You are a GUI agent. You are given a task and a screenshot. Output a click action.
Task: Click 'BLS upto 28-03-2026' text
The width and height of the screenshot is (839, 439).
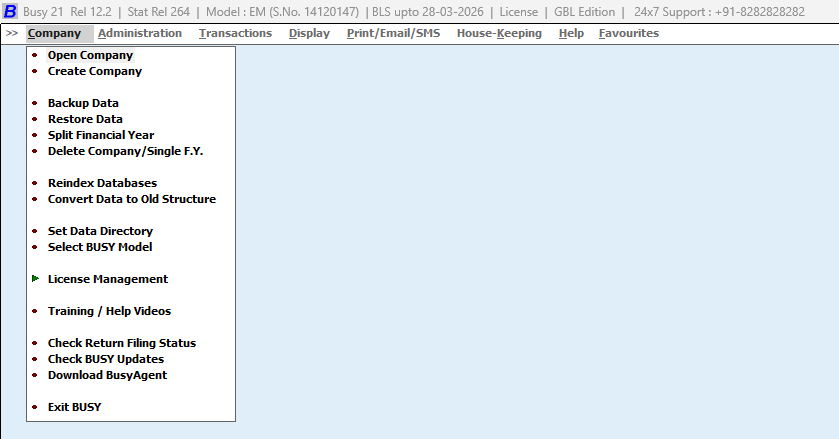(x=428, y=12)
